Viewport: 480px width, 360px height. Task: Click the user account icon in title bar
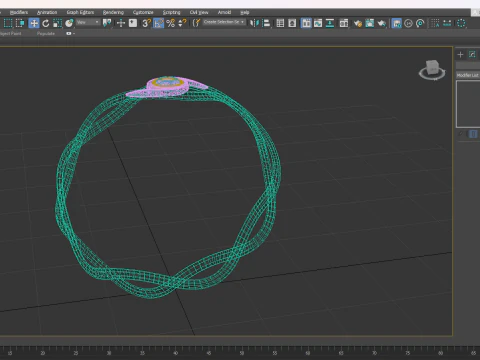coord(476,13)
